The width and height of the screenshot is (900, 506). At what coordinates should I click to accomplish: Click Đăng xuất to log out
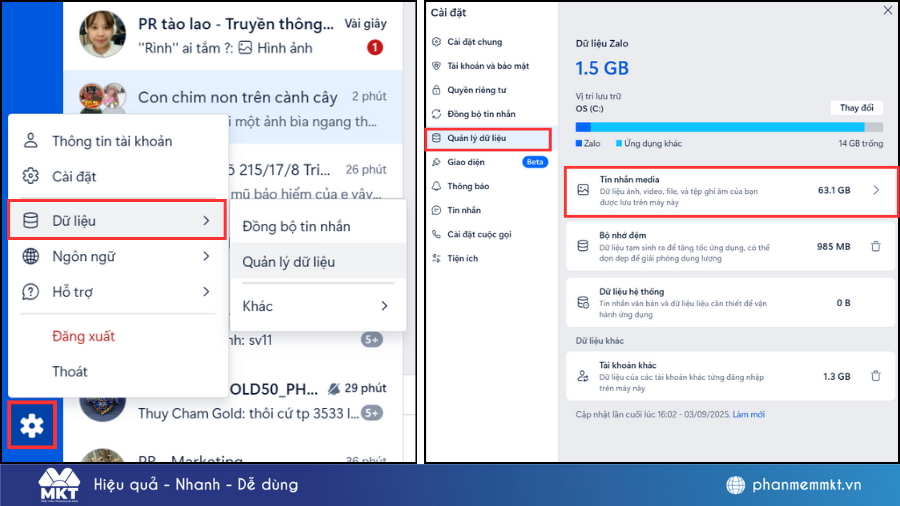point(83,336)
